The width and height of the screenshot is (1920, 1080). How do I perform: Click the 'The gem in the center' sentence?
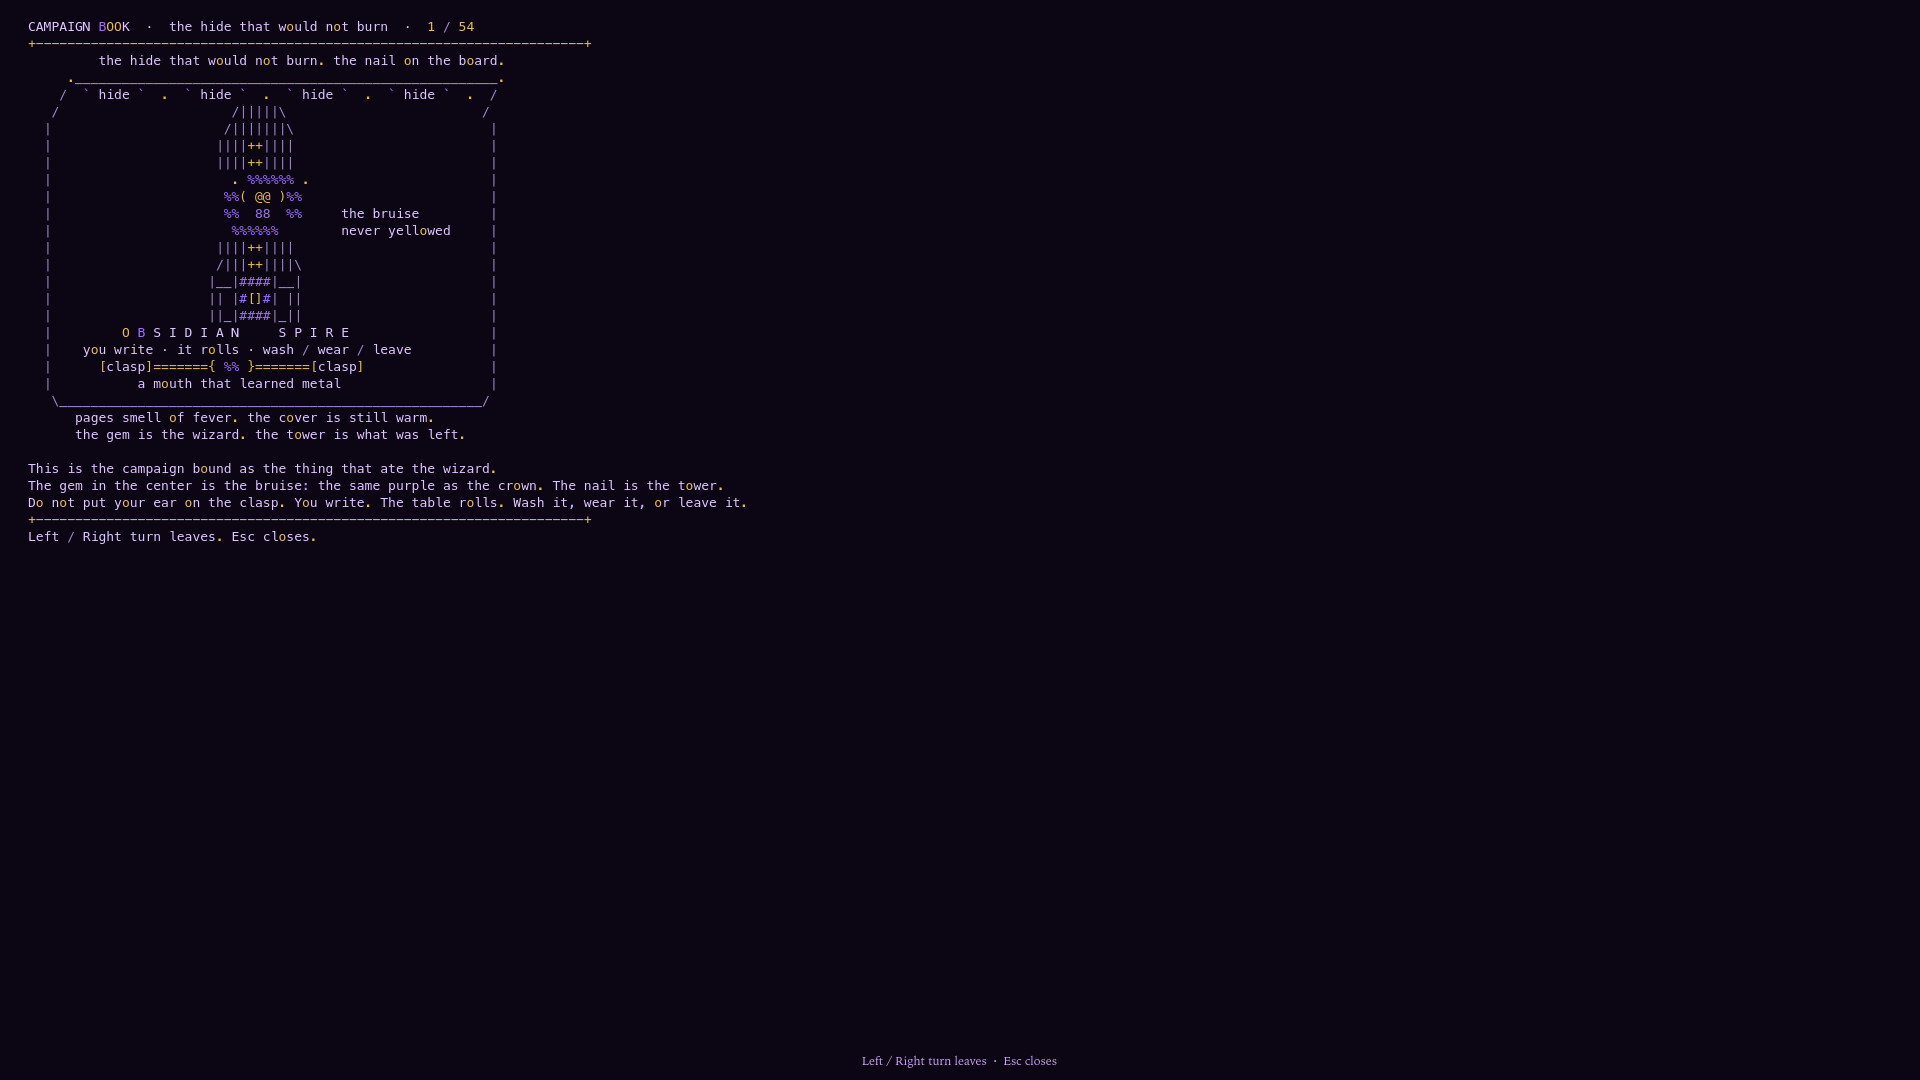coord(285,486)
